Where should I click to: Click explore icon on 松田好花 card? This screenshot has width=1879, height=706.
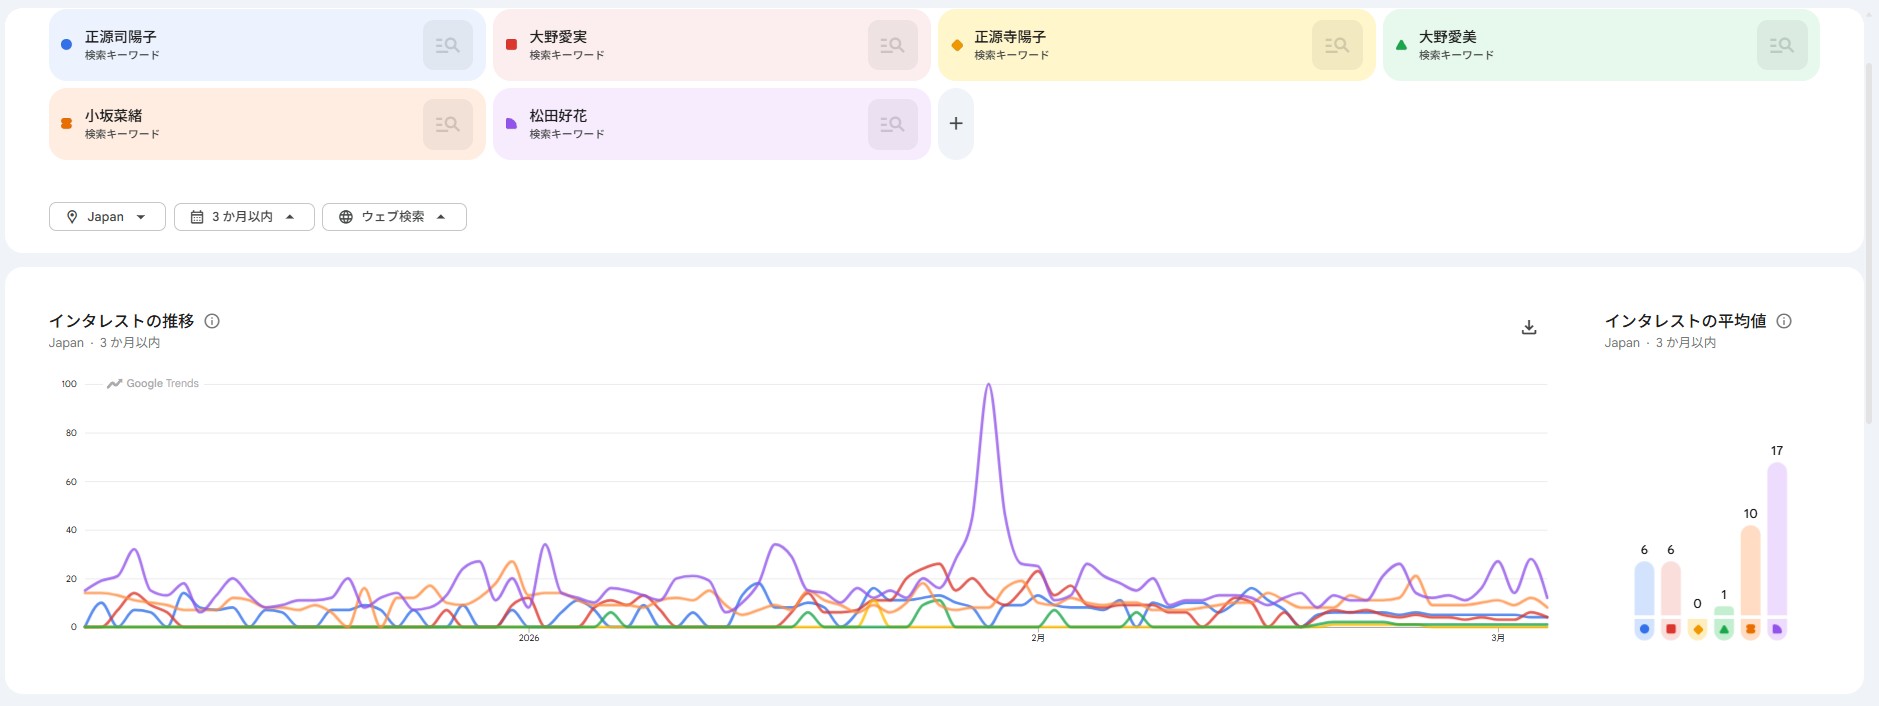(892, 124)
